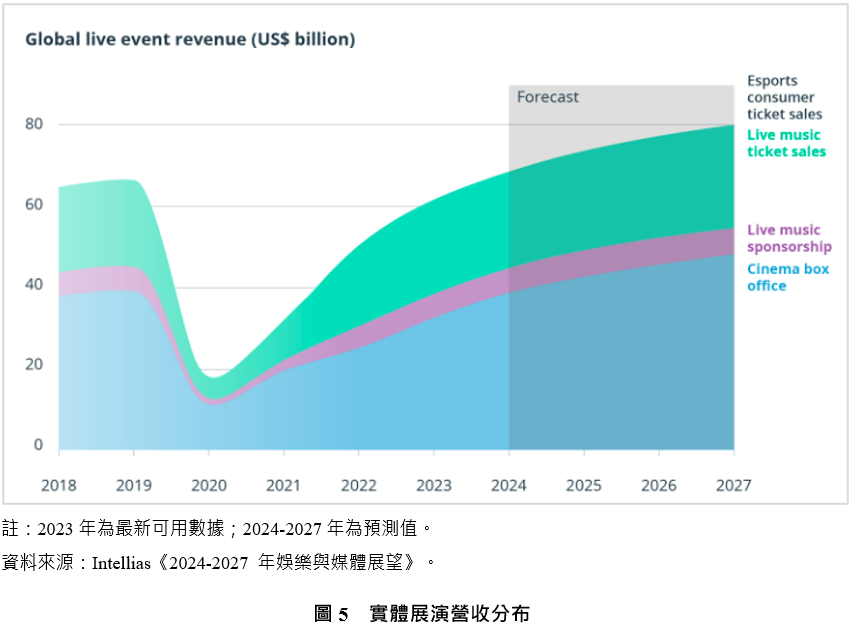852x630 pixels.
Task: Select the 'Cinema box office' legend label
Action: [788, 277]
